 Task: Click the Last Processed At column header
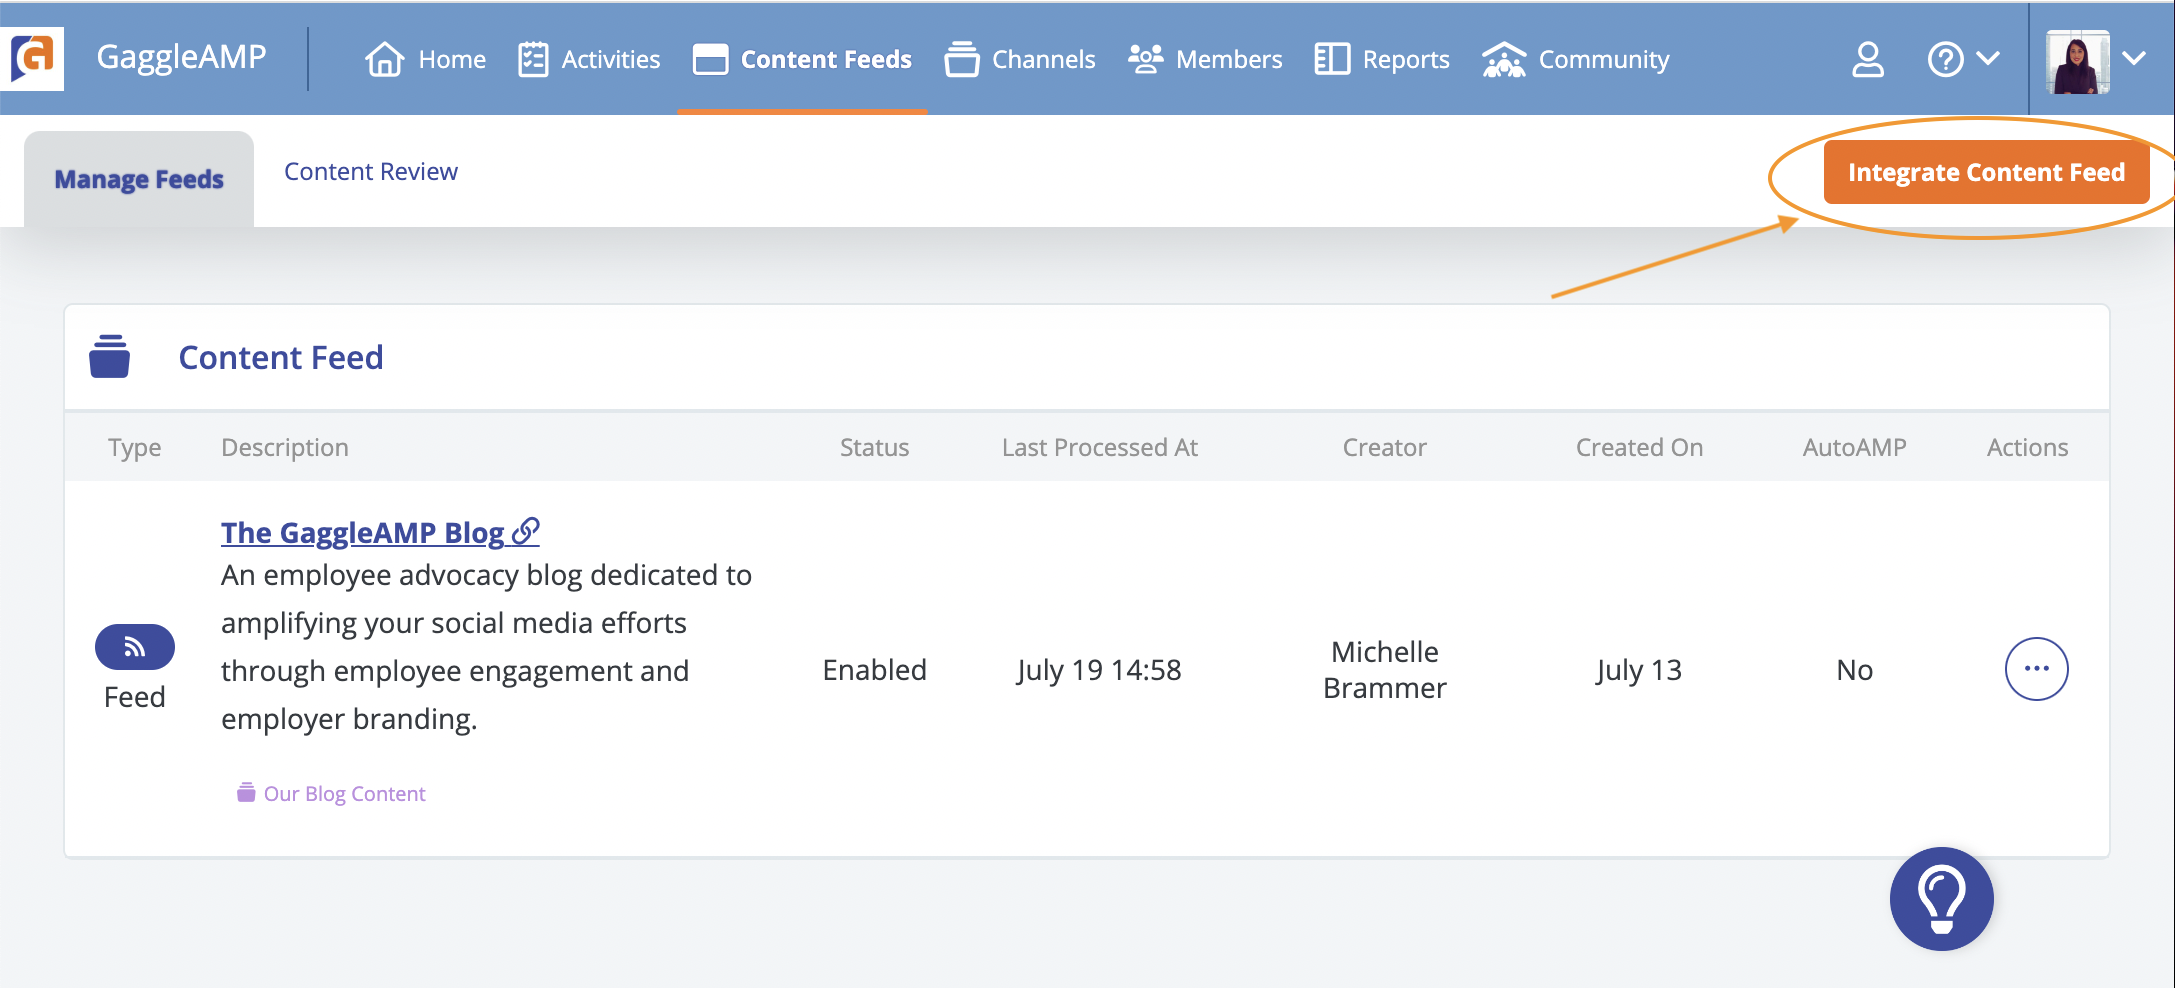[1099, 447]
